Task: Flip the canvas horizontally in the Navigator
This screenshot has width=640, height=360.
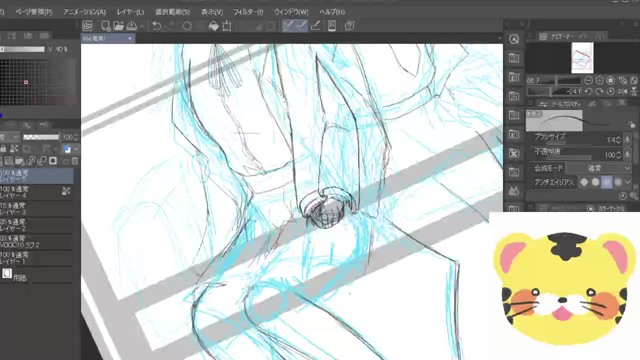Action: [622, 92]
